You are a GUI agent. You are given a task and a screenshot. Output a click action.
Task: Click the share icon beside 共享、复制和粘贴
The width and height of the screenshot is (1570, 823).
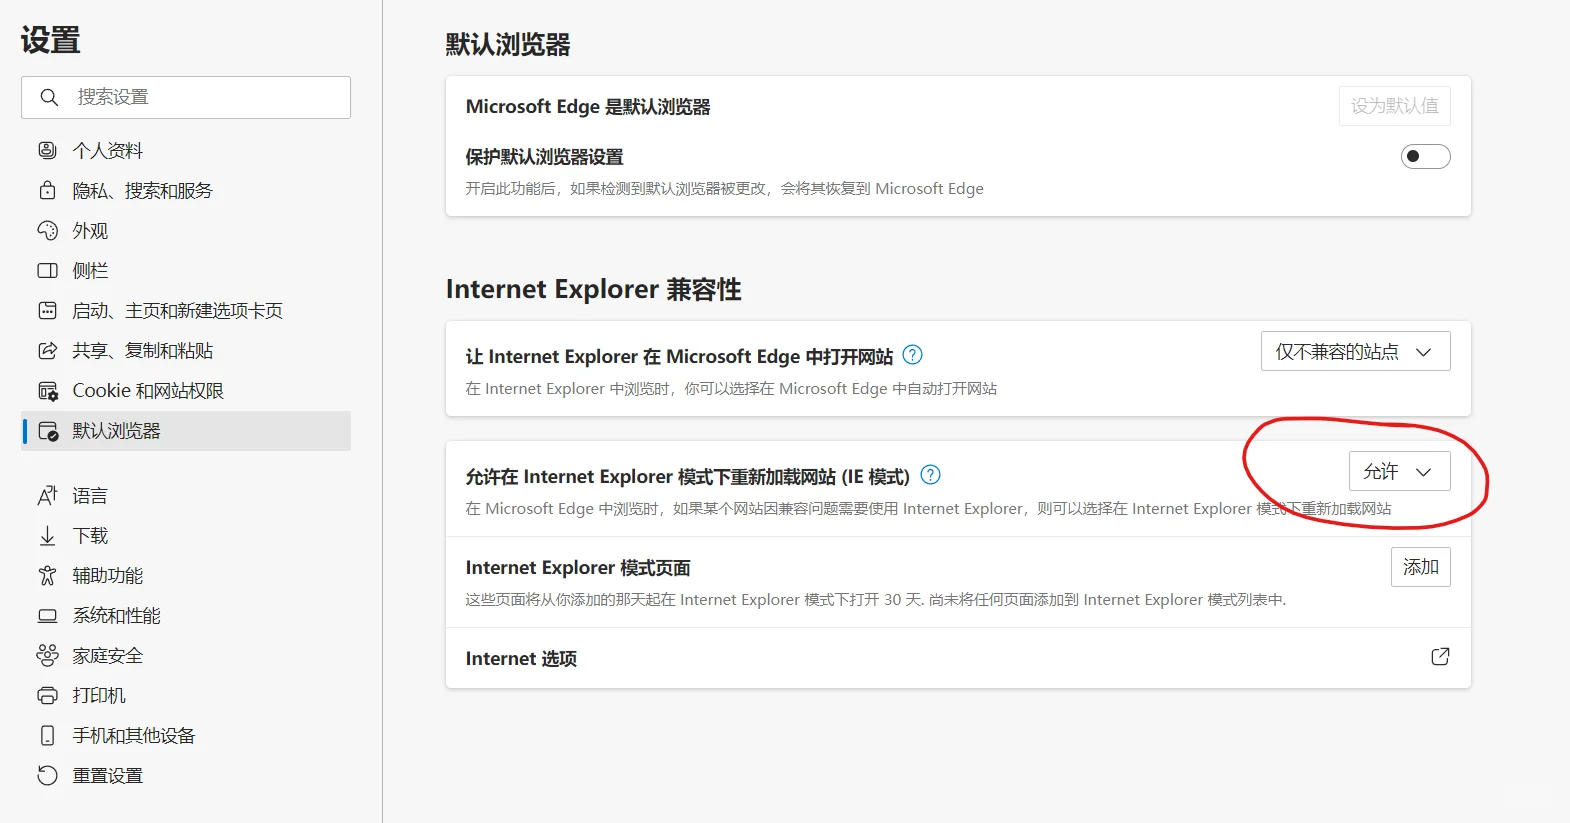(x=47, y=350)
